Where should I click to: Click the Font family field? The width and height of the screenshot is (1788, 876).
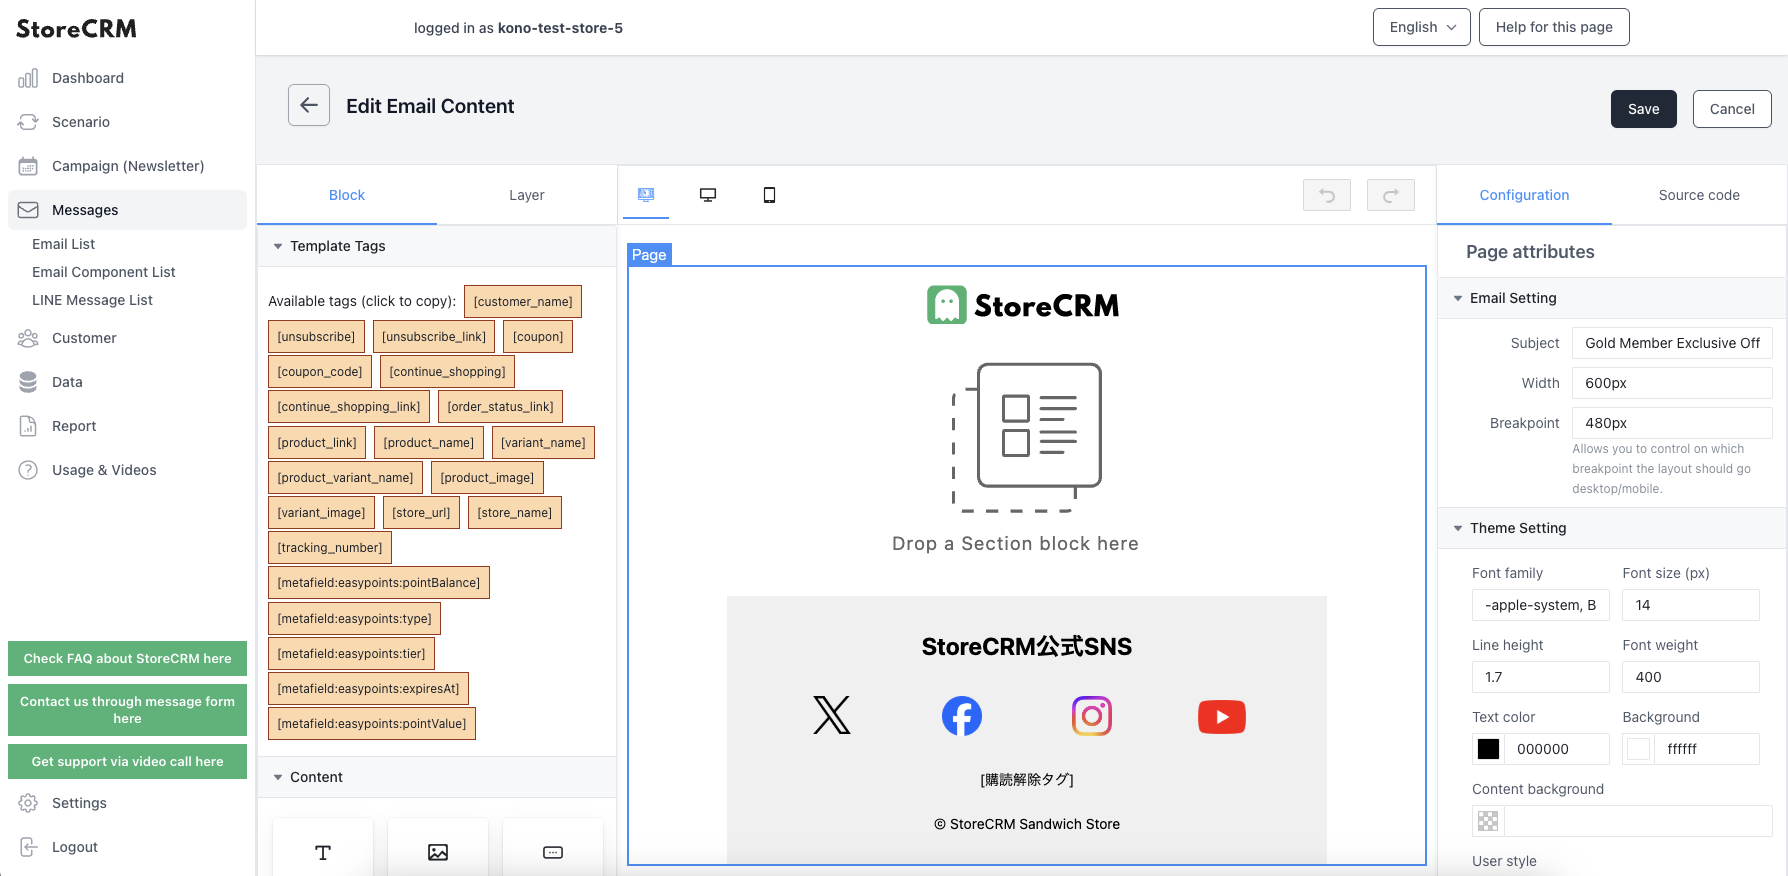pyautogui.click(x=1540, y=605)
